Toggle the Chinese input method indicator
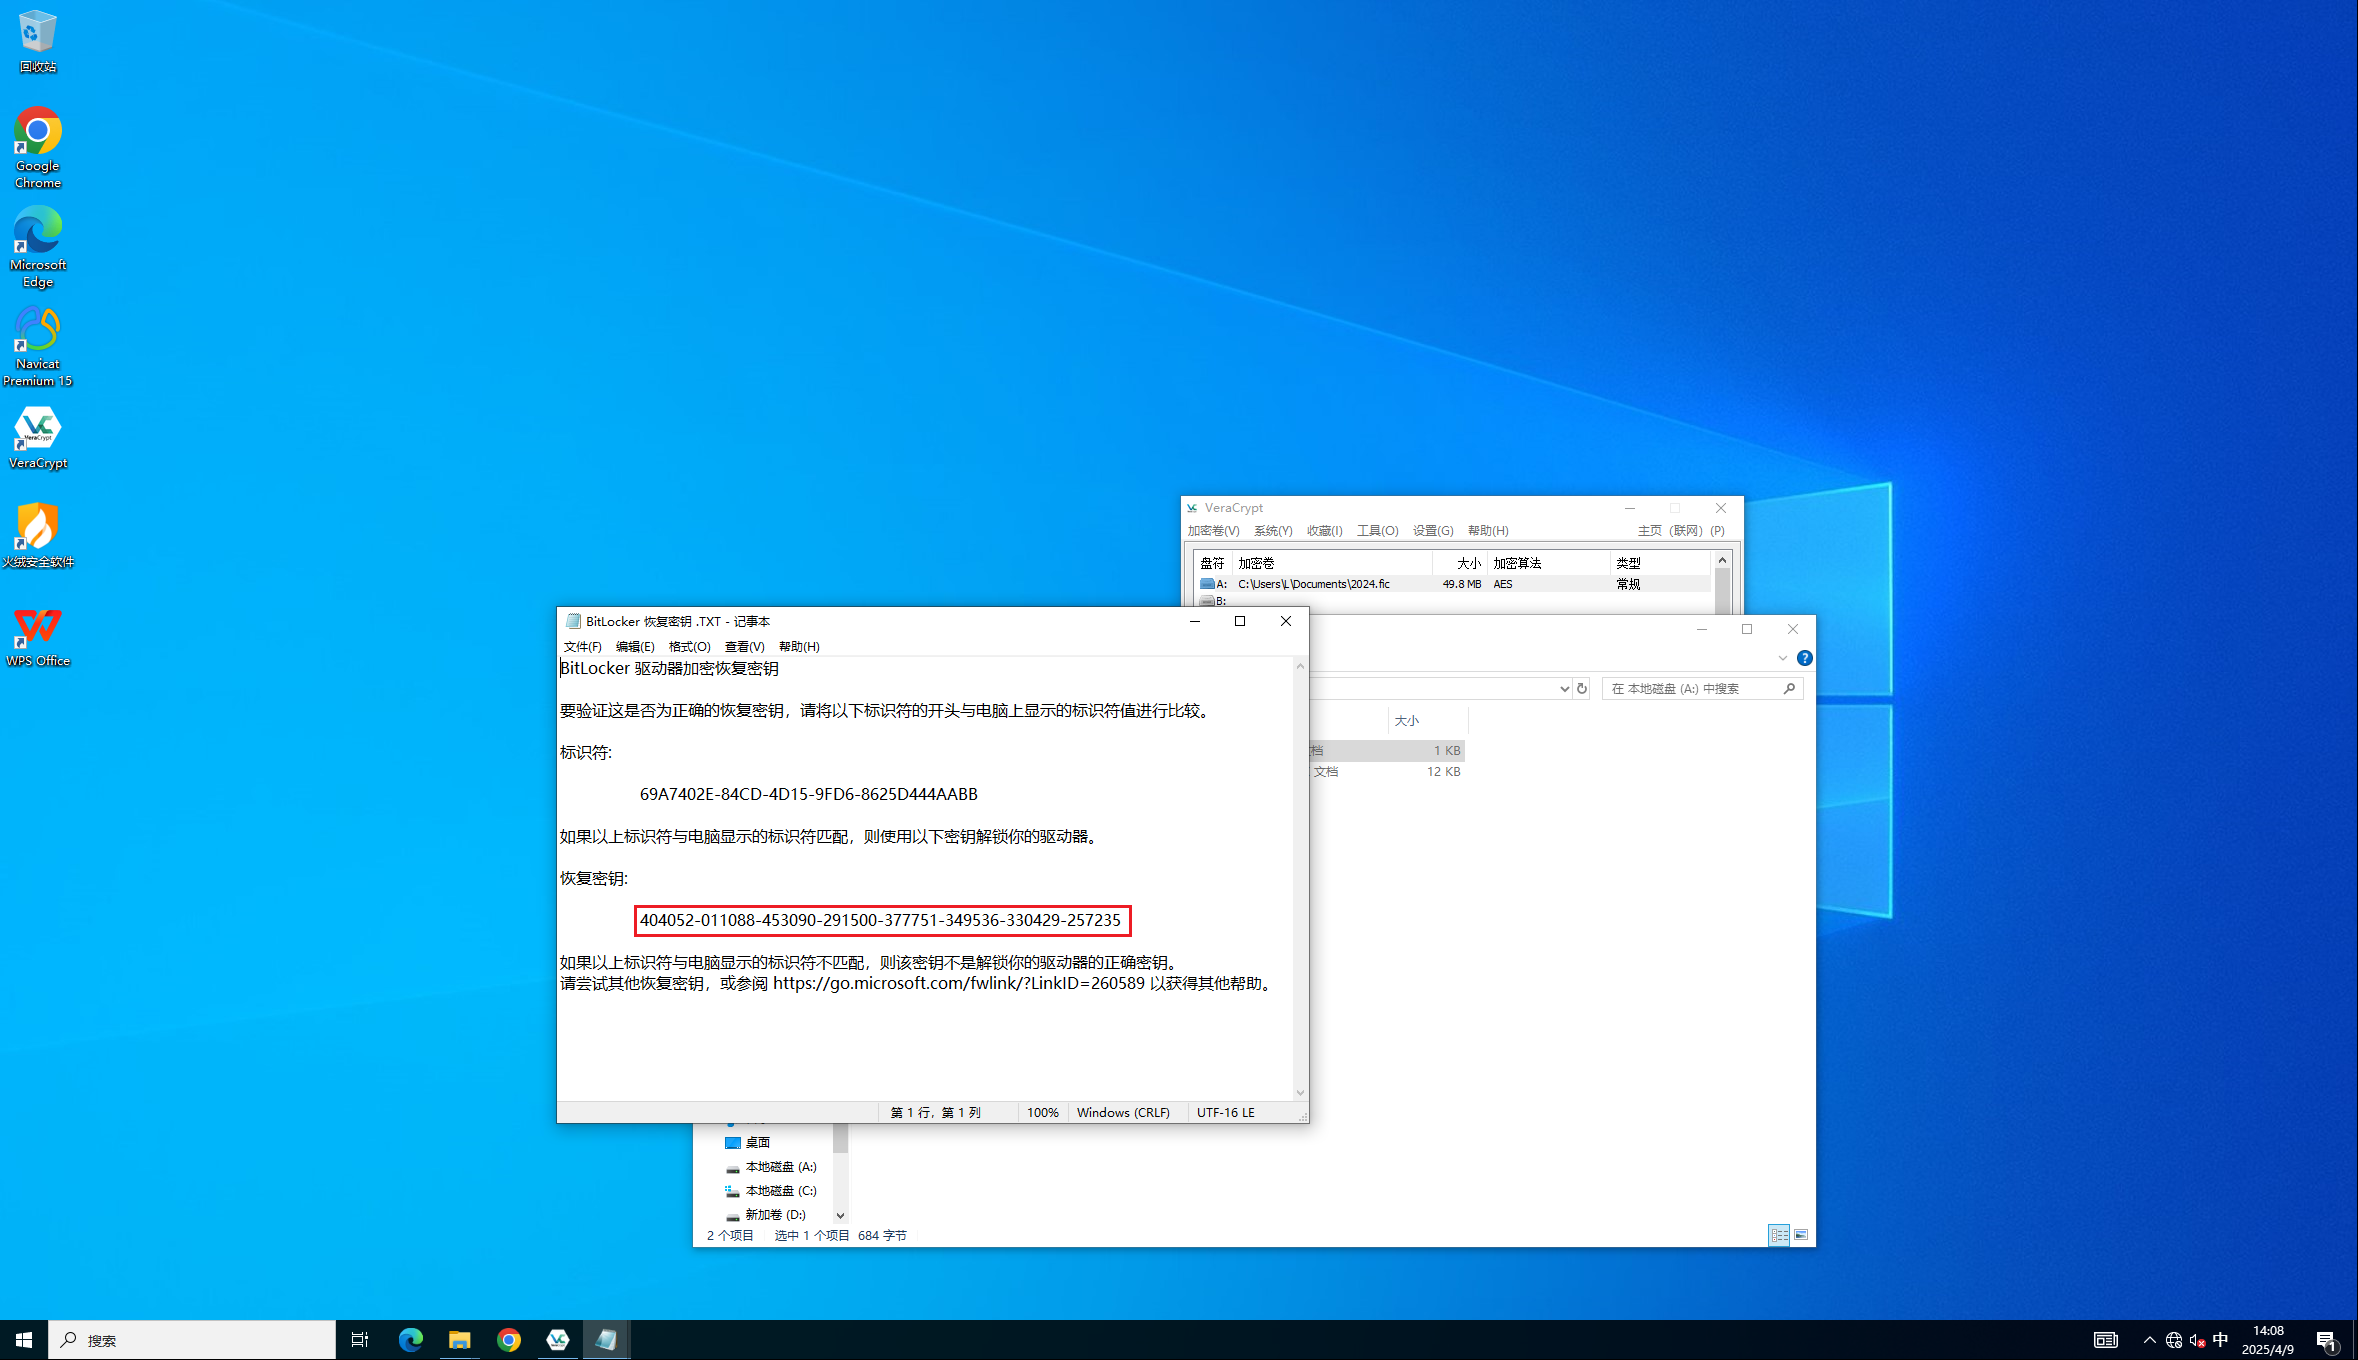Viewport: 2358px width, 1360px height. pos(2220,1340)
